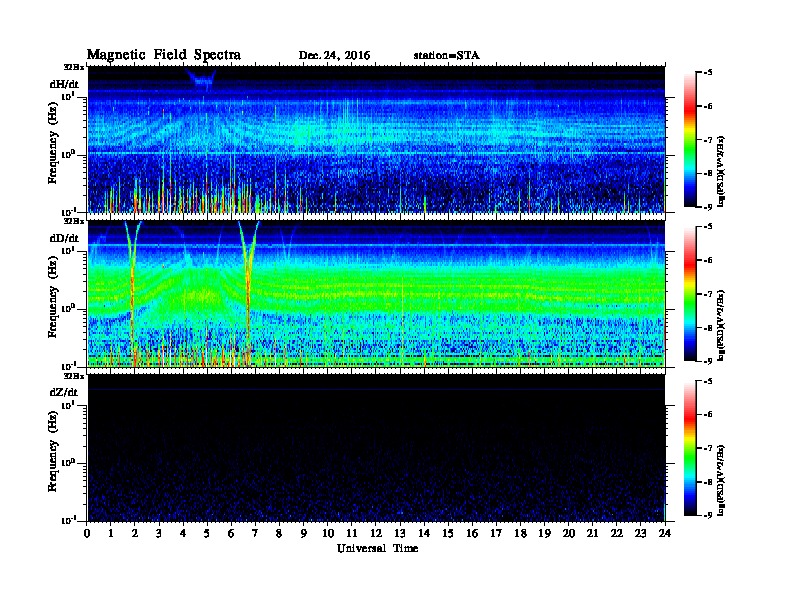This screenshot has height=612, width=792.
Task: Click the "Universal Time" axis title
Action: (x=378, y=548)
